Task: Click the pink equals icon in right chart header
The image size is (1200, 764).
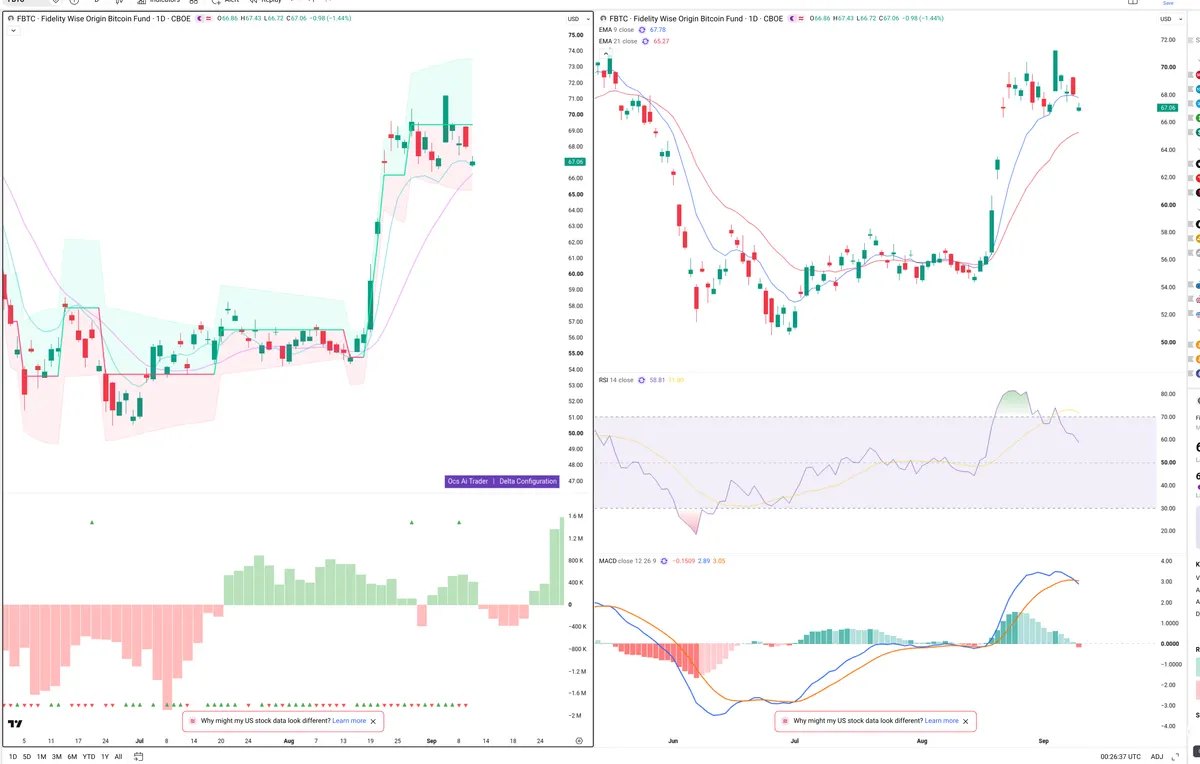Action: pyautogui.click(x=801, y=19)
